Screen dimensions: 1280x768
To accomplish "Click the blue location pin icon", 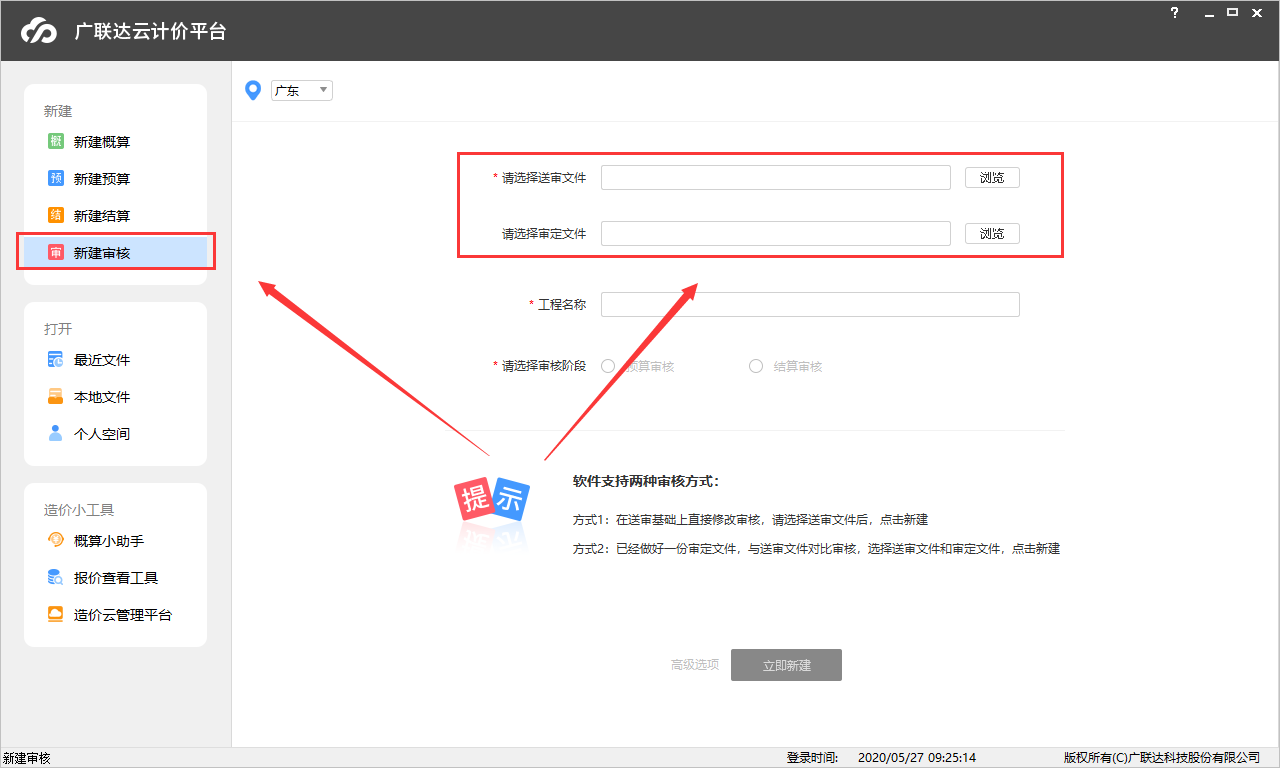I will pyautogui.click(x=253, y=91).
